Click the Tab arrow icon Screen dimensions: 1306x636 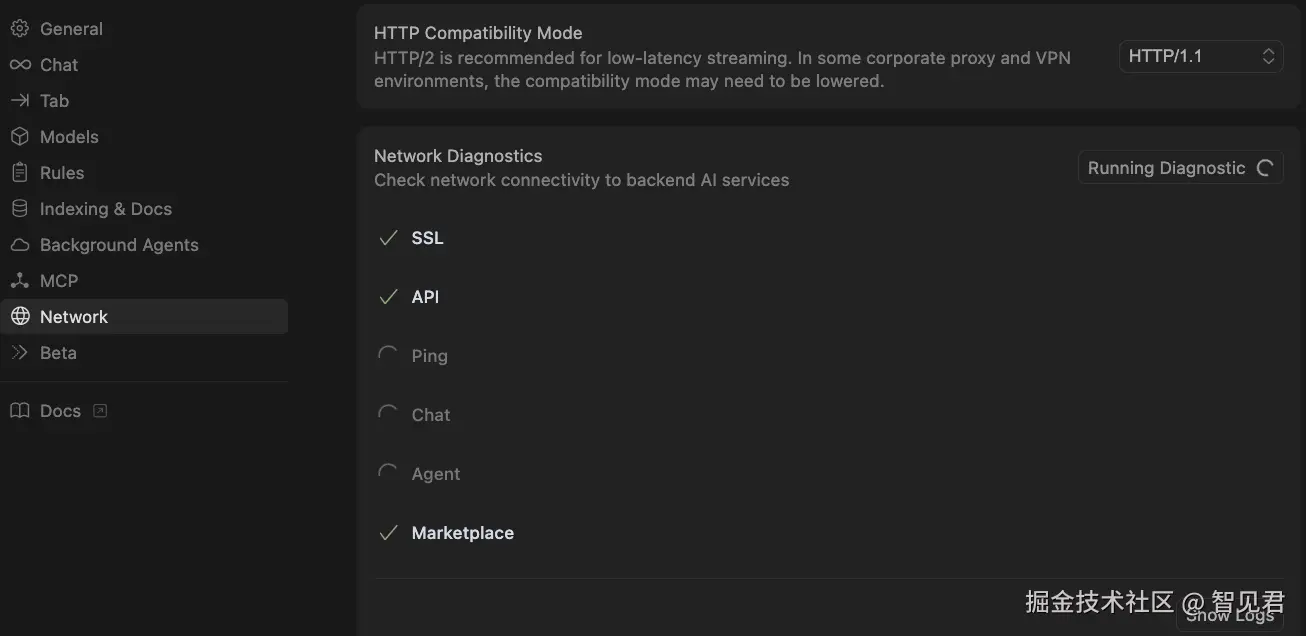point(19,101)
